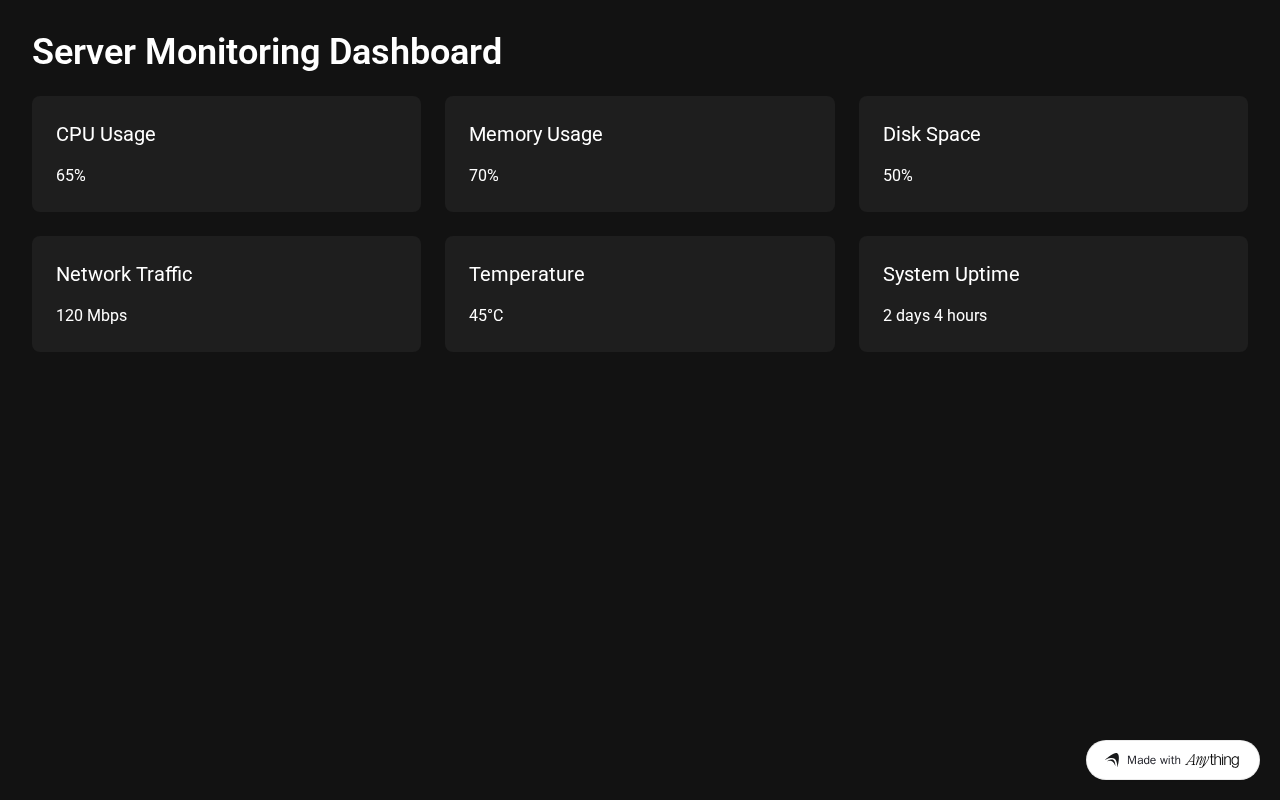Click the 120 Mbps value
The image size is (1280, 800).
(91, 316)
